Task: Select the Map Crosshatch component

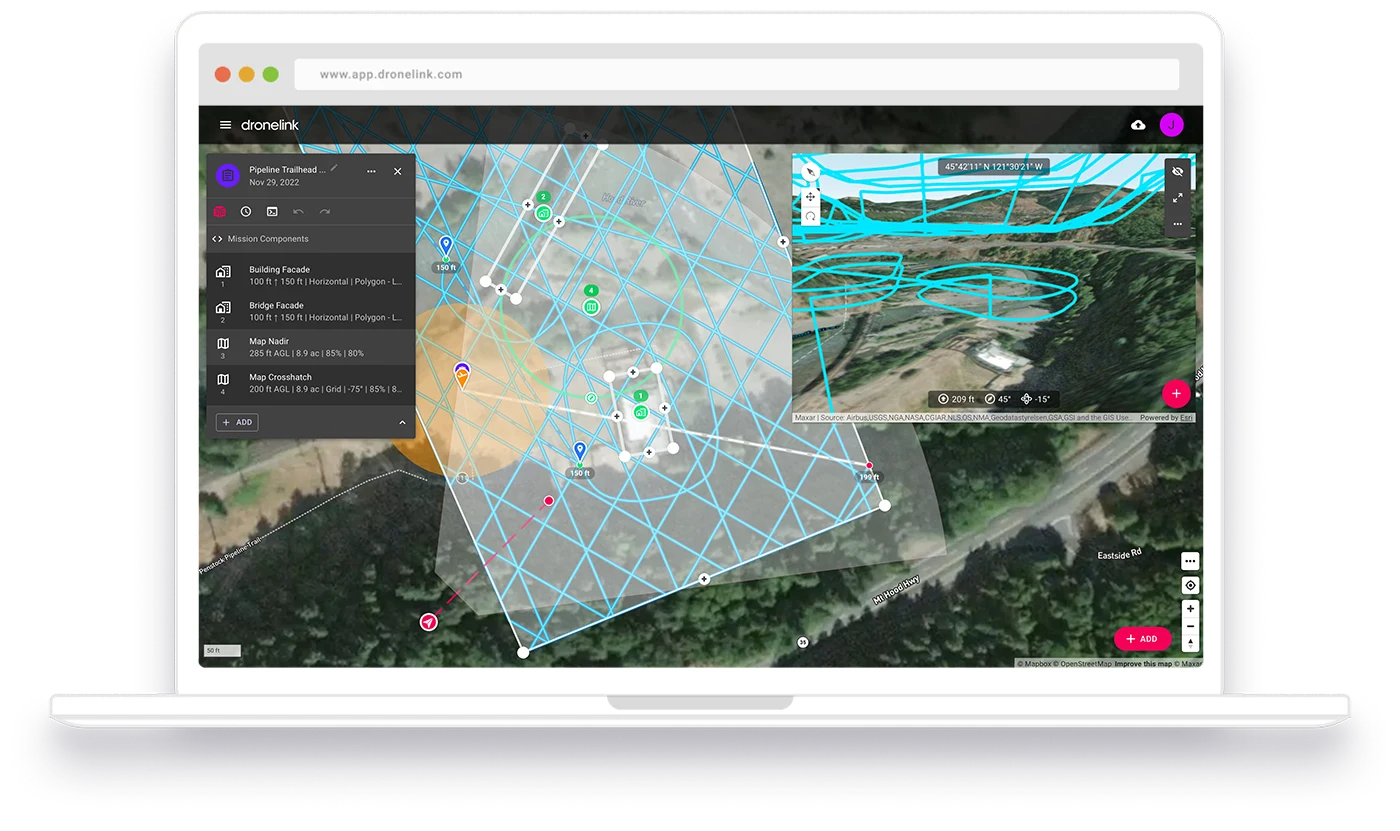Action: coord(311,383)
